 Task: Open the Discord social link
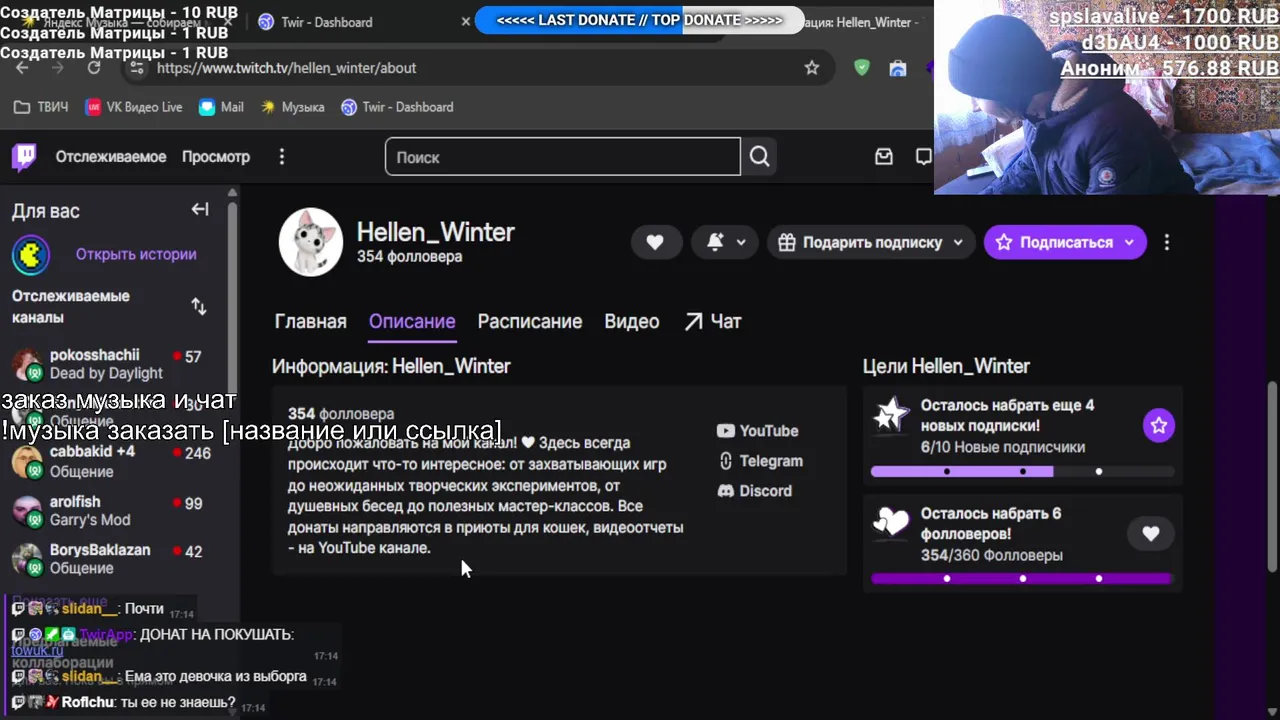point(755,491)
